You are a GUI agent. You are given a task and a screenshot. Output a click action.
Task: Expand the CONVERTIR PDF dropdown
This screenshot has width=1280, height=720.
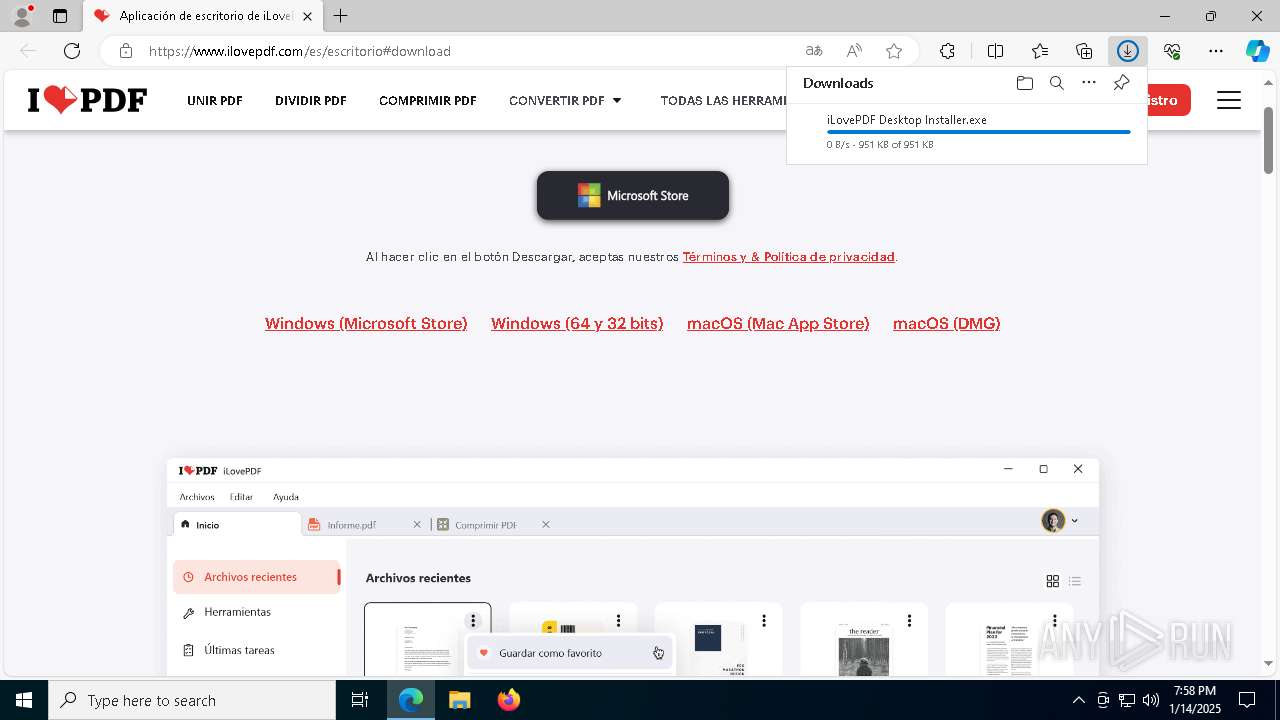click(565, 100)
